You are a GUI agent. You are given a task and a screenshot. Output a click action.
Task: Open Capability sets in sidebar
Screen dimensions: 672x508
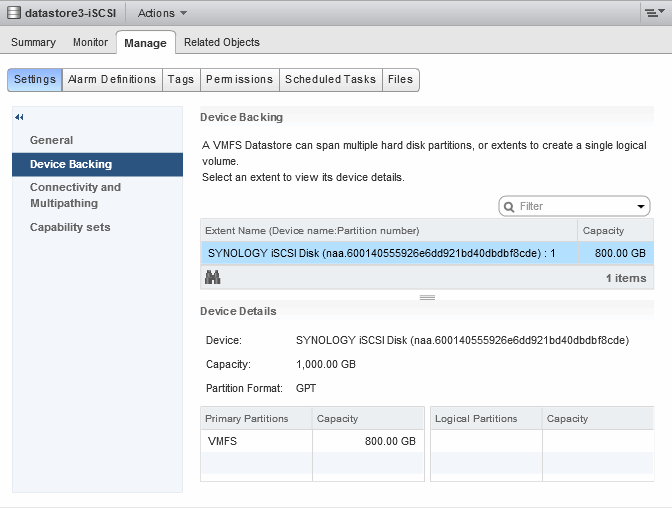point(70,227)
